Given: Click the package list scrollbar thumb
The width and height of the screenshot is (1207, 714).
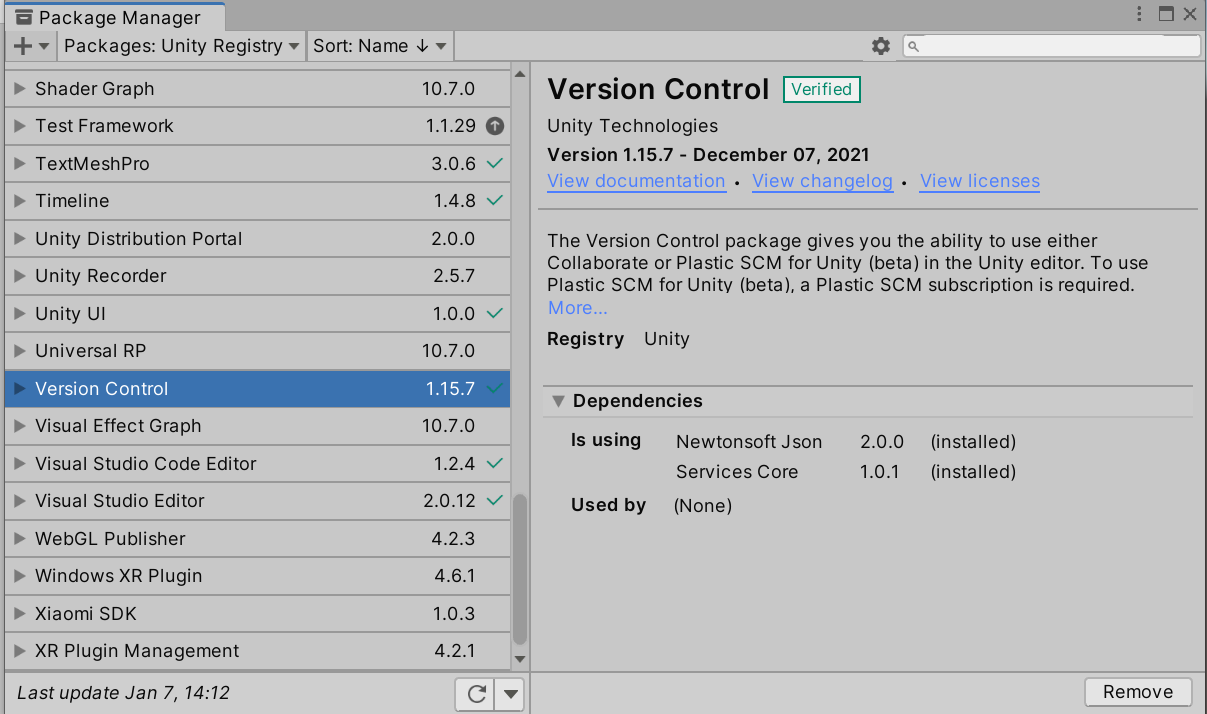Looking at the screenshot, I should (519, 571).
